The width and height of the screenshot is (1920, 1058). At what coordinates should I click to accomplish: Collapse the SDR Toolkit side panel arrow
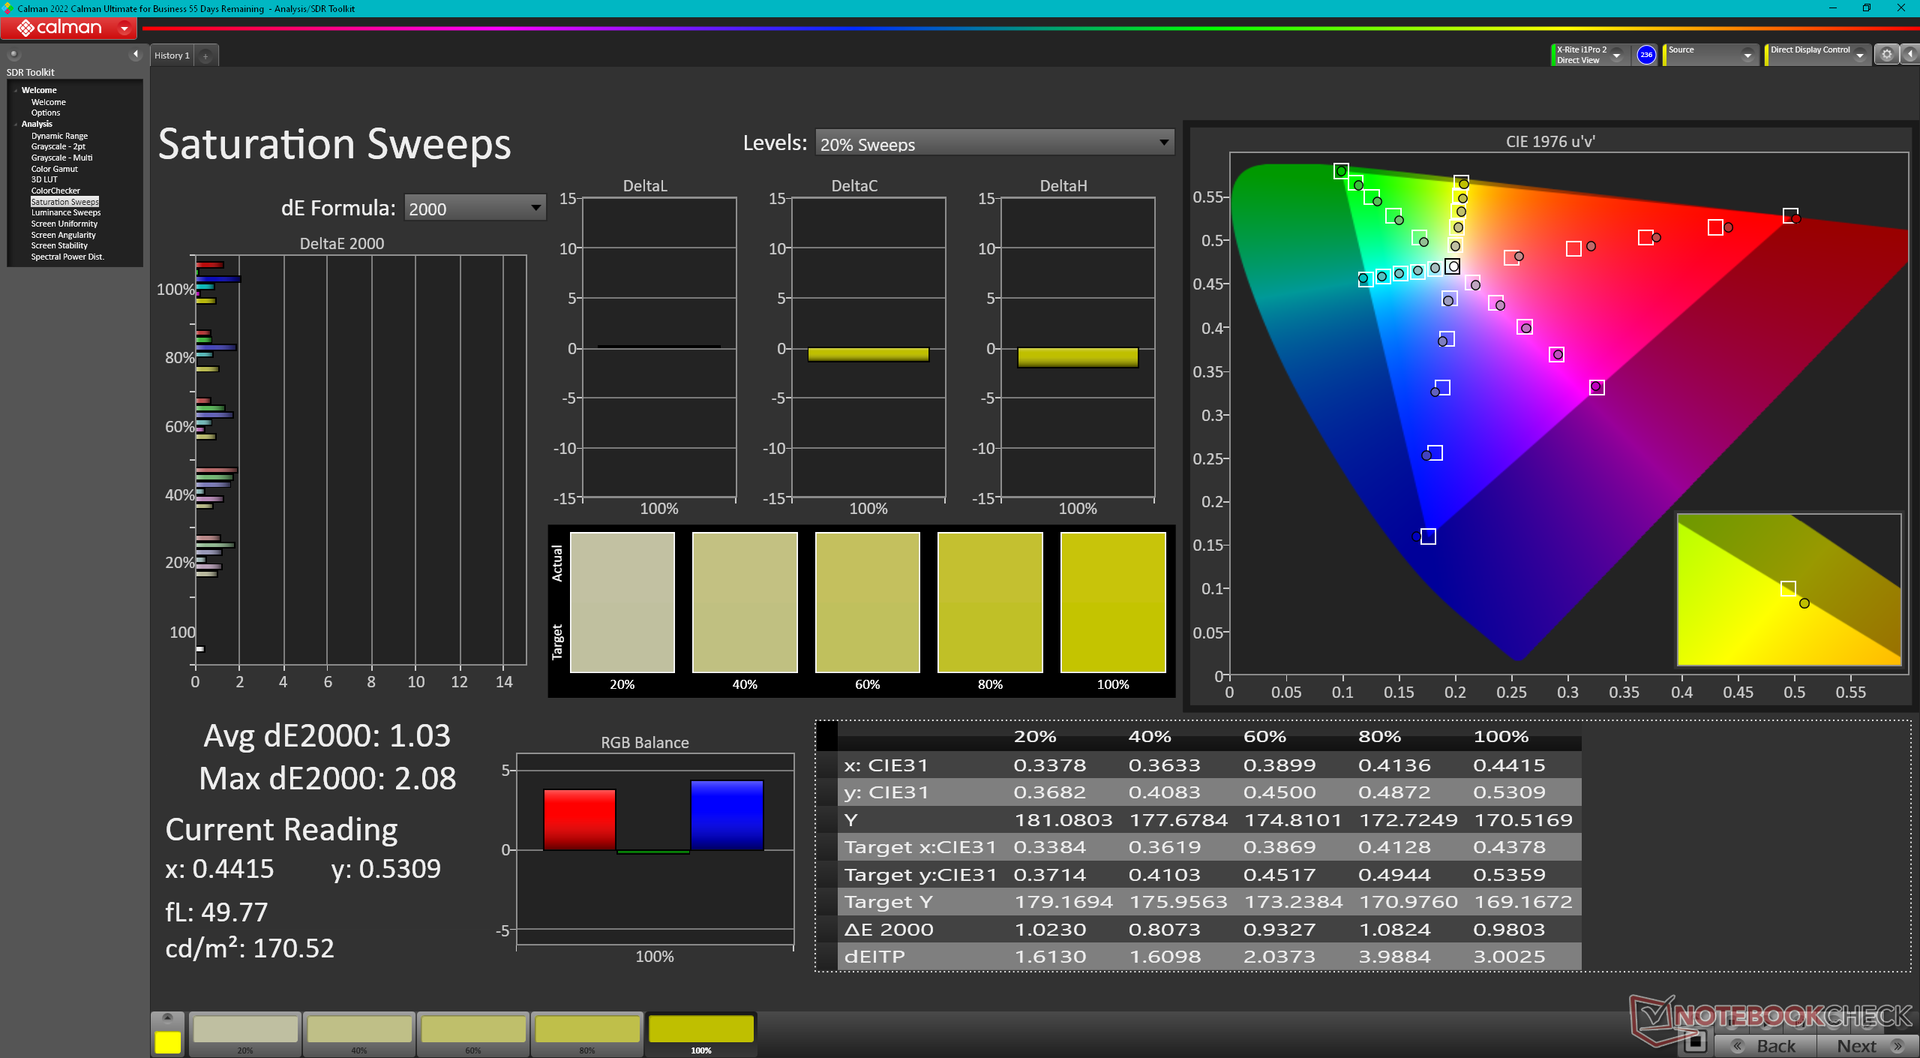click(x=135, y=54)
